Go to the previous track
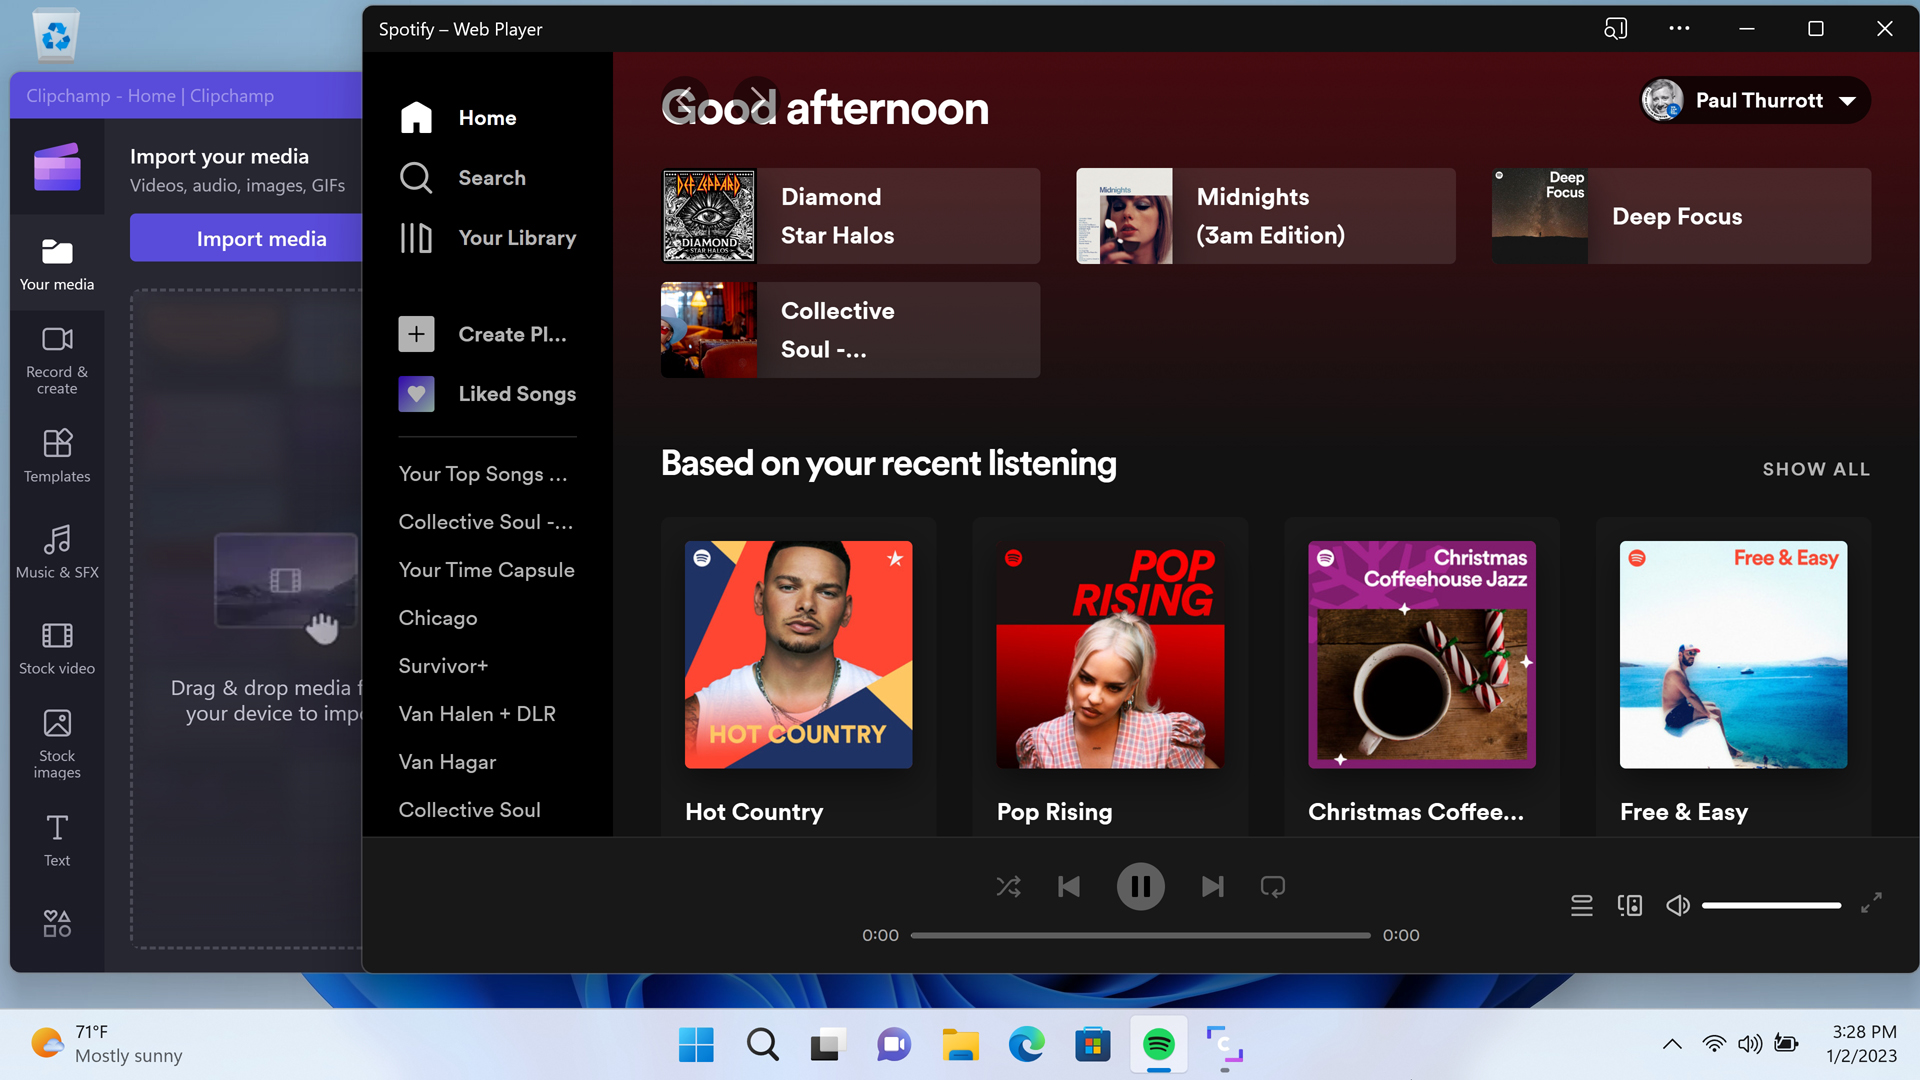The image size is (1920, 1080). click(1068, 887)
